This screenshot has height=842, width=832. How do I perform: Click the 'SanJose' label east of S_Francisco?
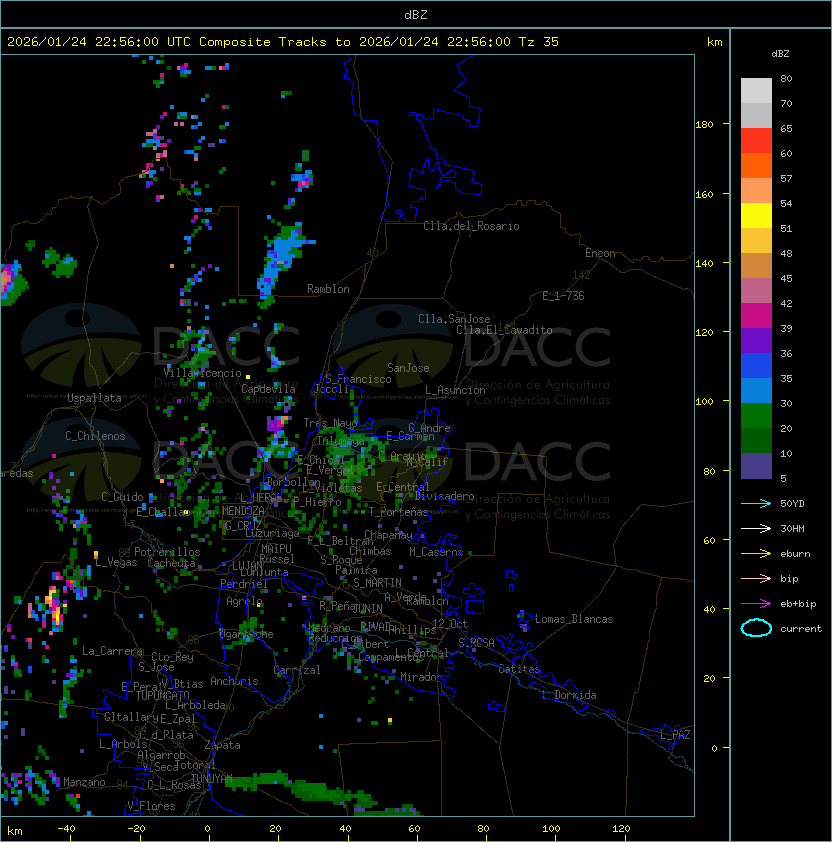(408, 368)
